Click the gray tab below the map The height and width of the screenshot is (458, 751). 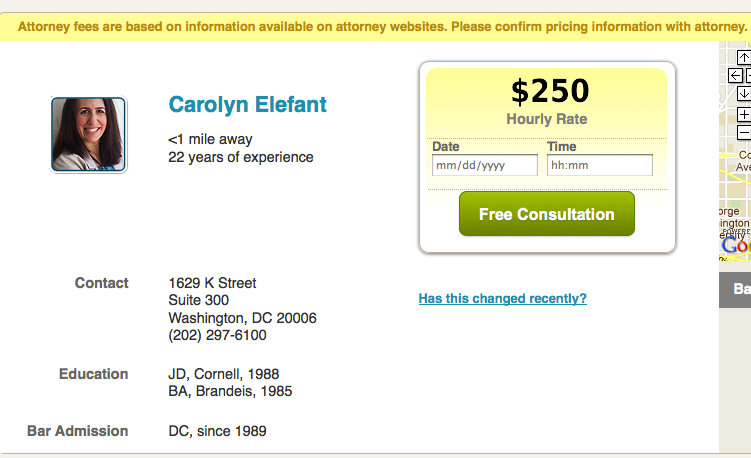(x=737, y=289)
